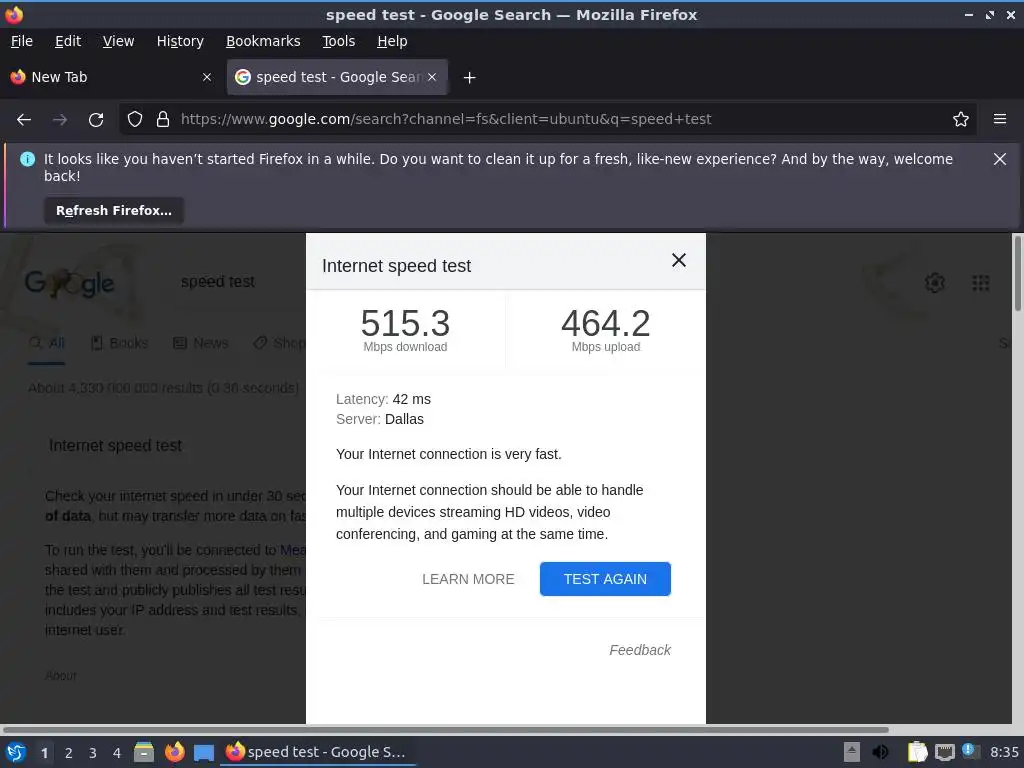Screen dimensions: 1024x768
Task: Close the Internet speed test dialog
Action: pos(679,261)
